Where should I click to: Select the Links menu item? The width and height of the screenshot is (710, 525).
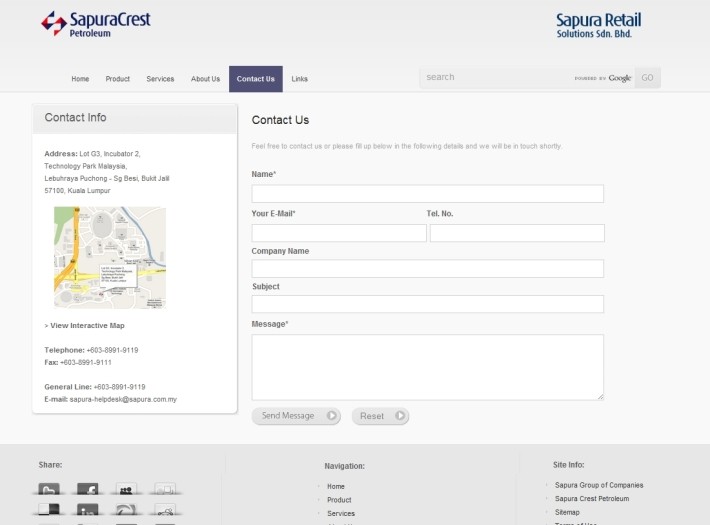(300, 79)
